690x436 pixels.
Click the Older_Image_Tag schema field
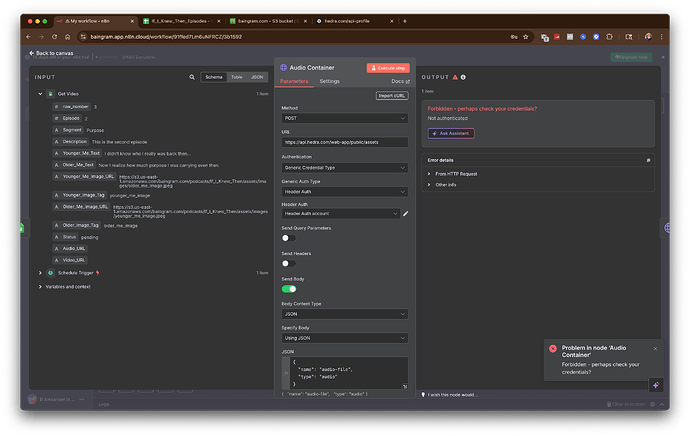[x=77, y=225]
